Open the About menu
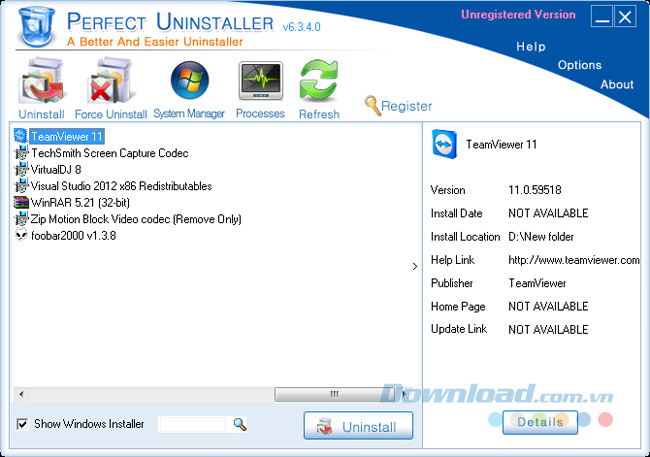This screenshot has height=457, width=650. [617, 84]
